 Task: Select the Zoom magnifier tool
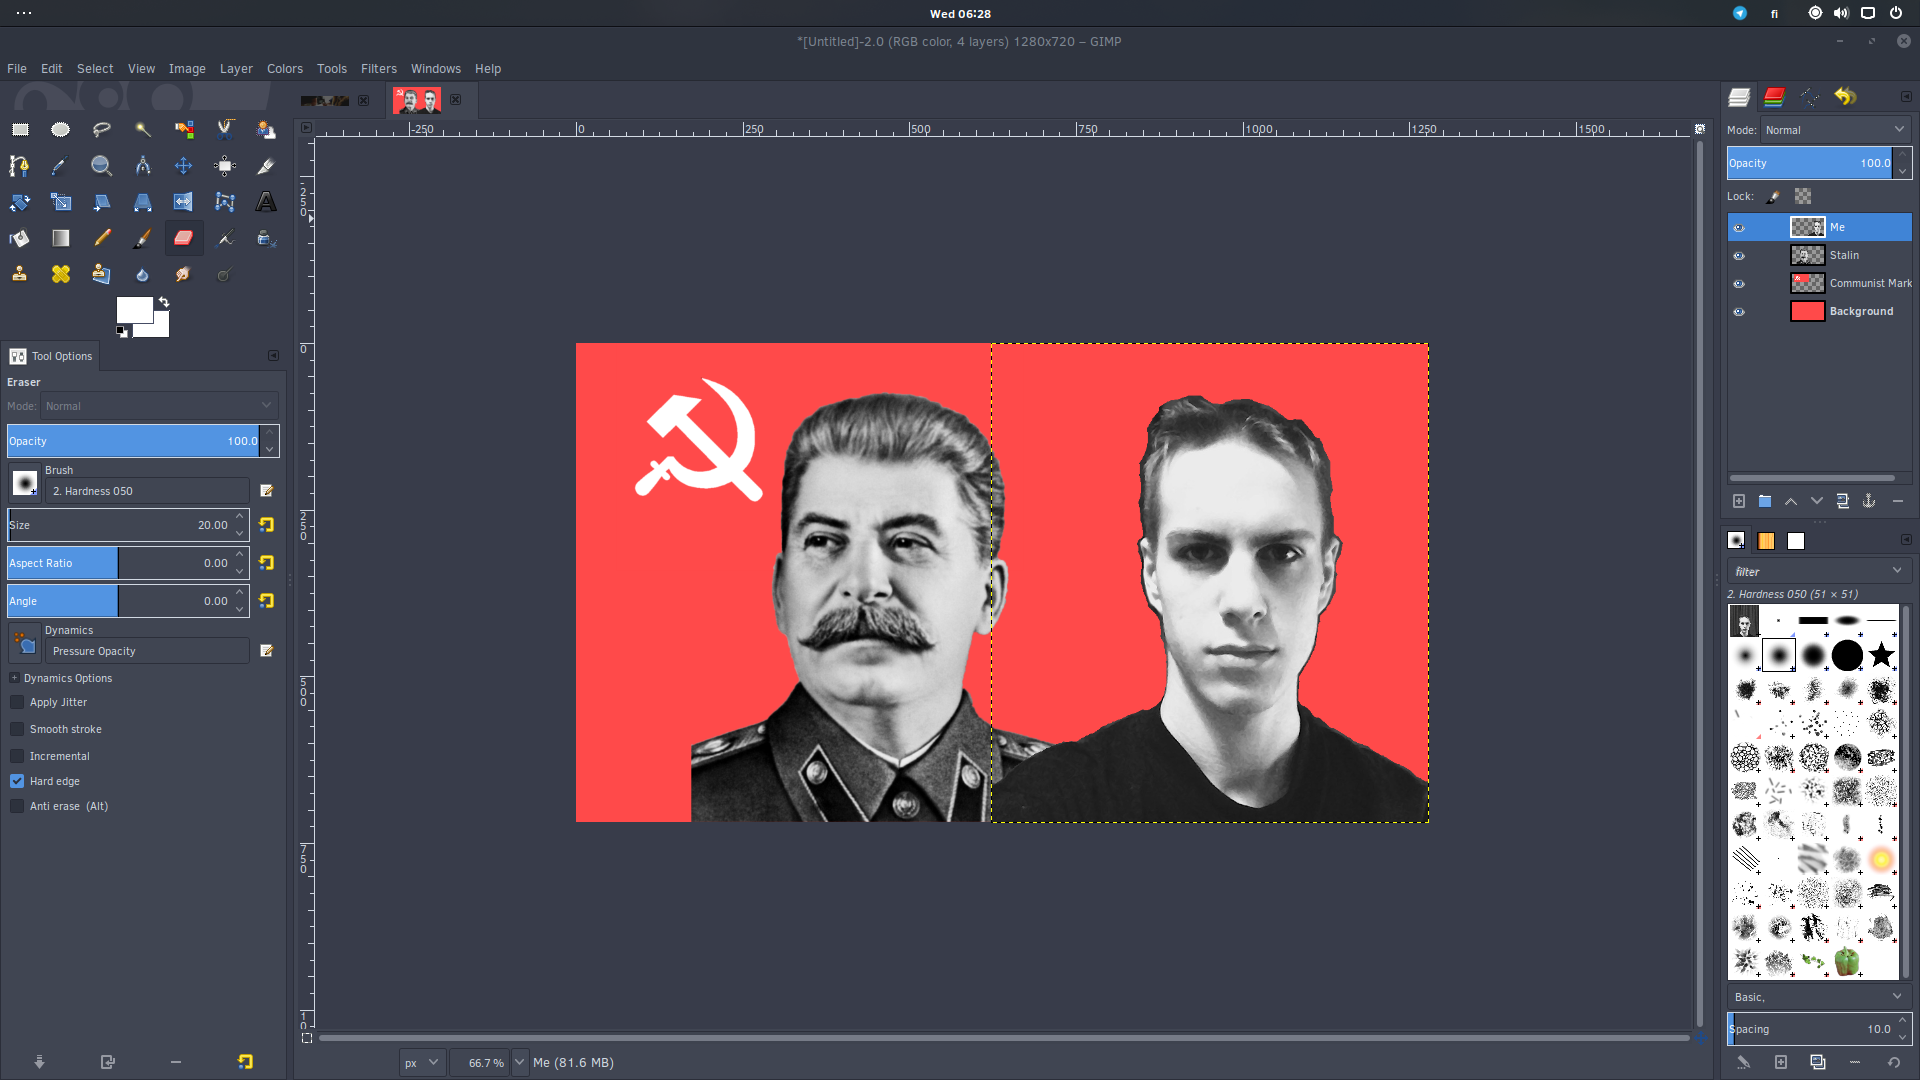(x=102, y=166)
